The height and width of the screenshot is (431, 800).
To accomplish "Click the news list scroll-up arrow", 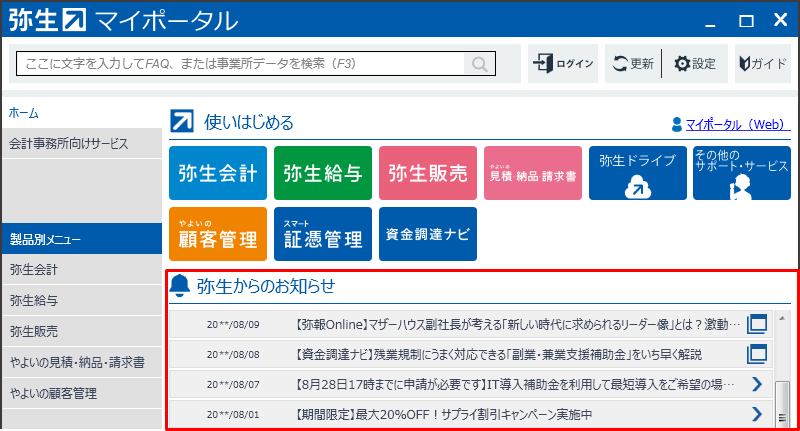I will click(x=782, y=318).
